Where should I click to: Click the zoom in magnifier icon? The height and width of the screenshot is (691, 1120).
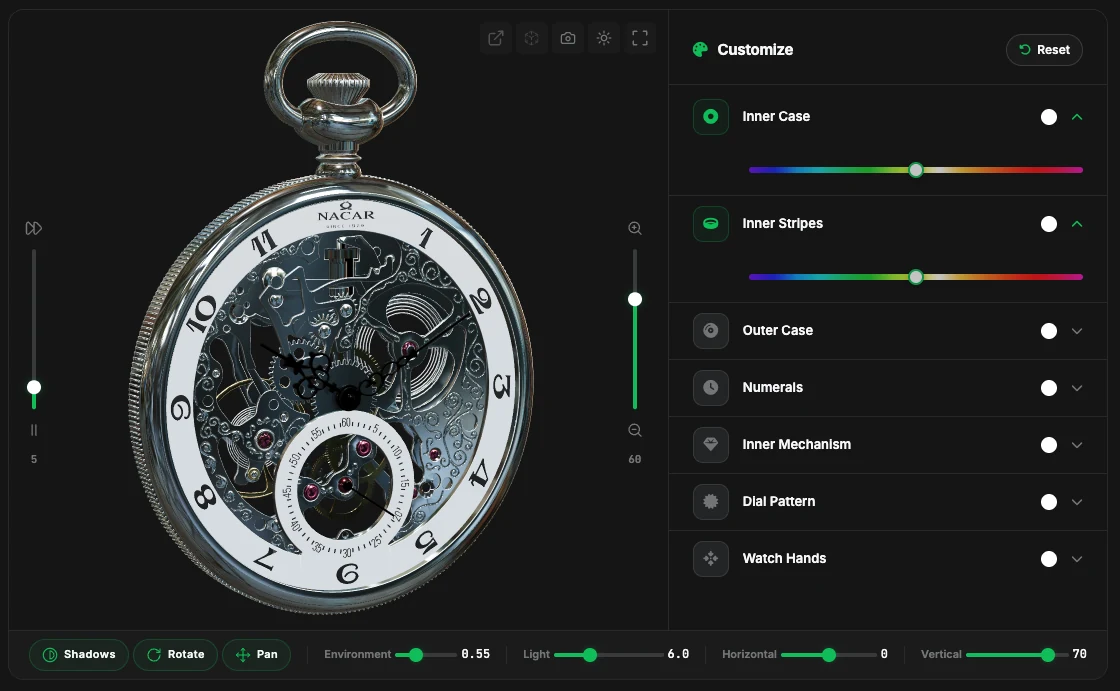(634, 228)
